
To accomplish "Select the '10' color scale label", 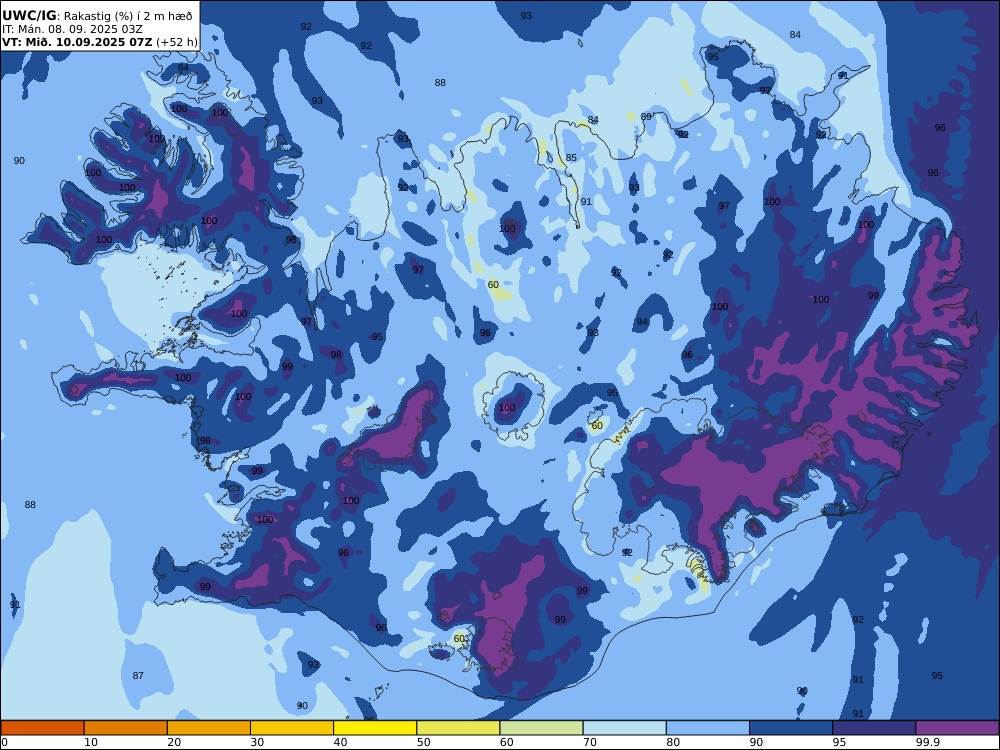I will (91, 742).
